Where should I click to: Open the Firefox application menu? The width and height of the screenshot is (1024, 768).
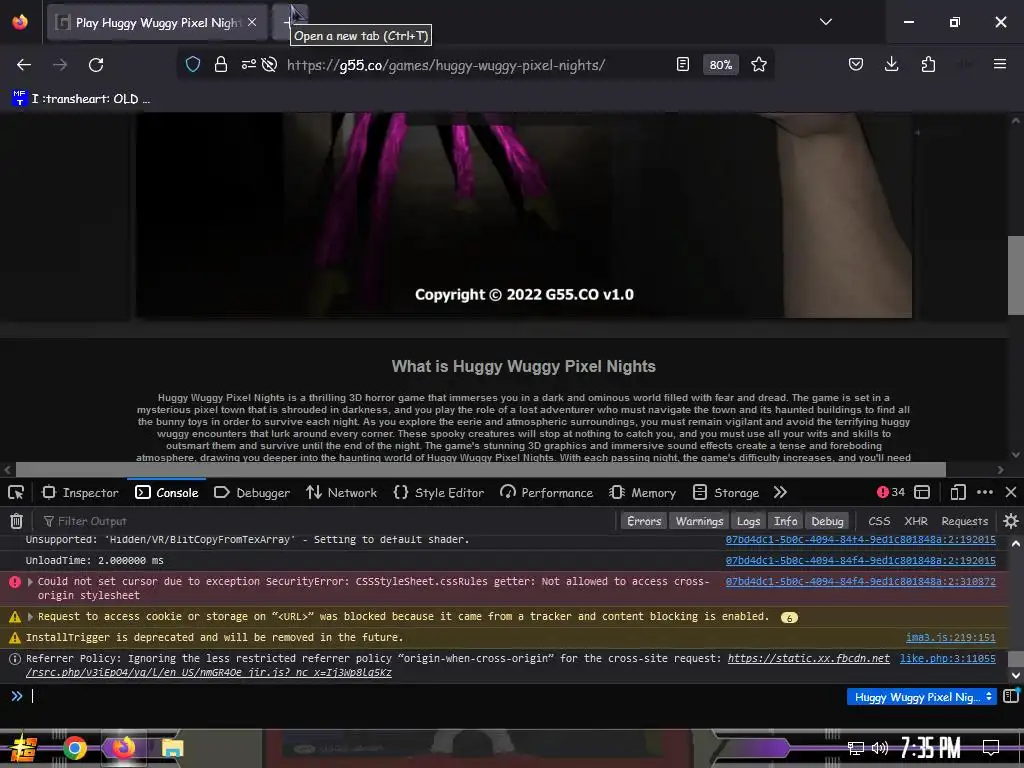click(x=1000, y=64)
